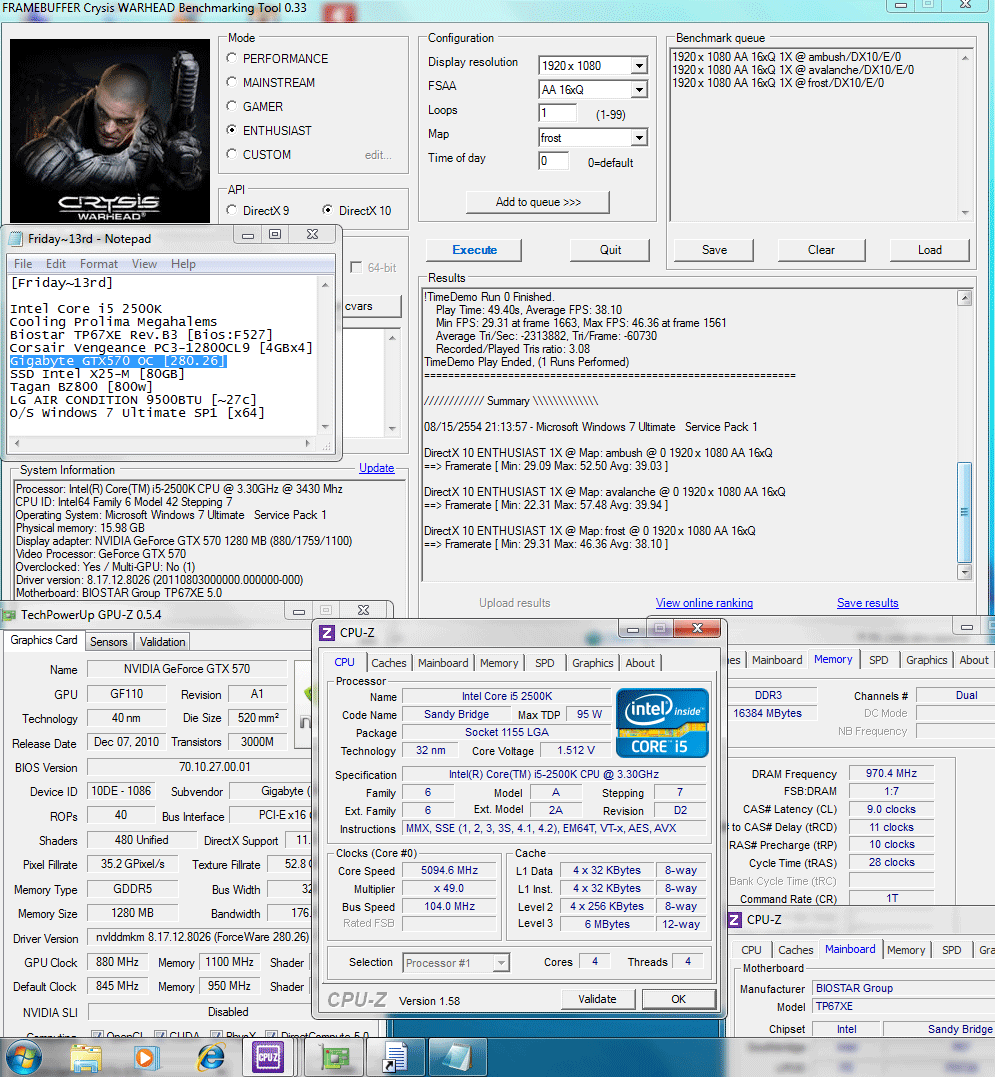
Task: Click the Add to queue >>> button
Action: point(538,202)
